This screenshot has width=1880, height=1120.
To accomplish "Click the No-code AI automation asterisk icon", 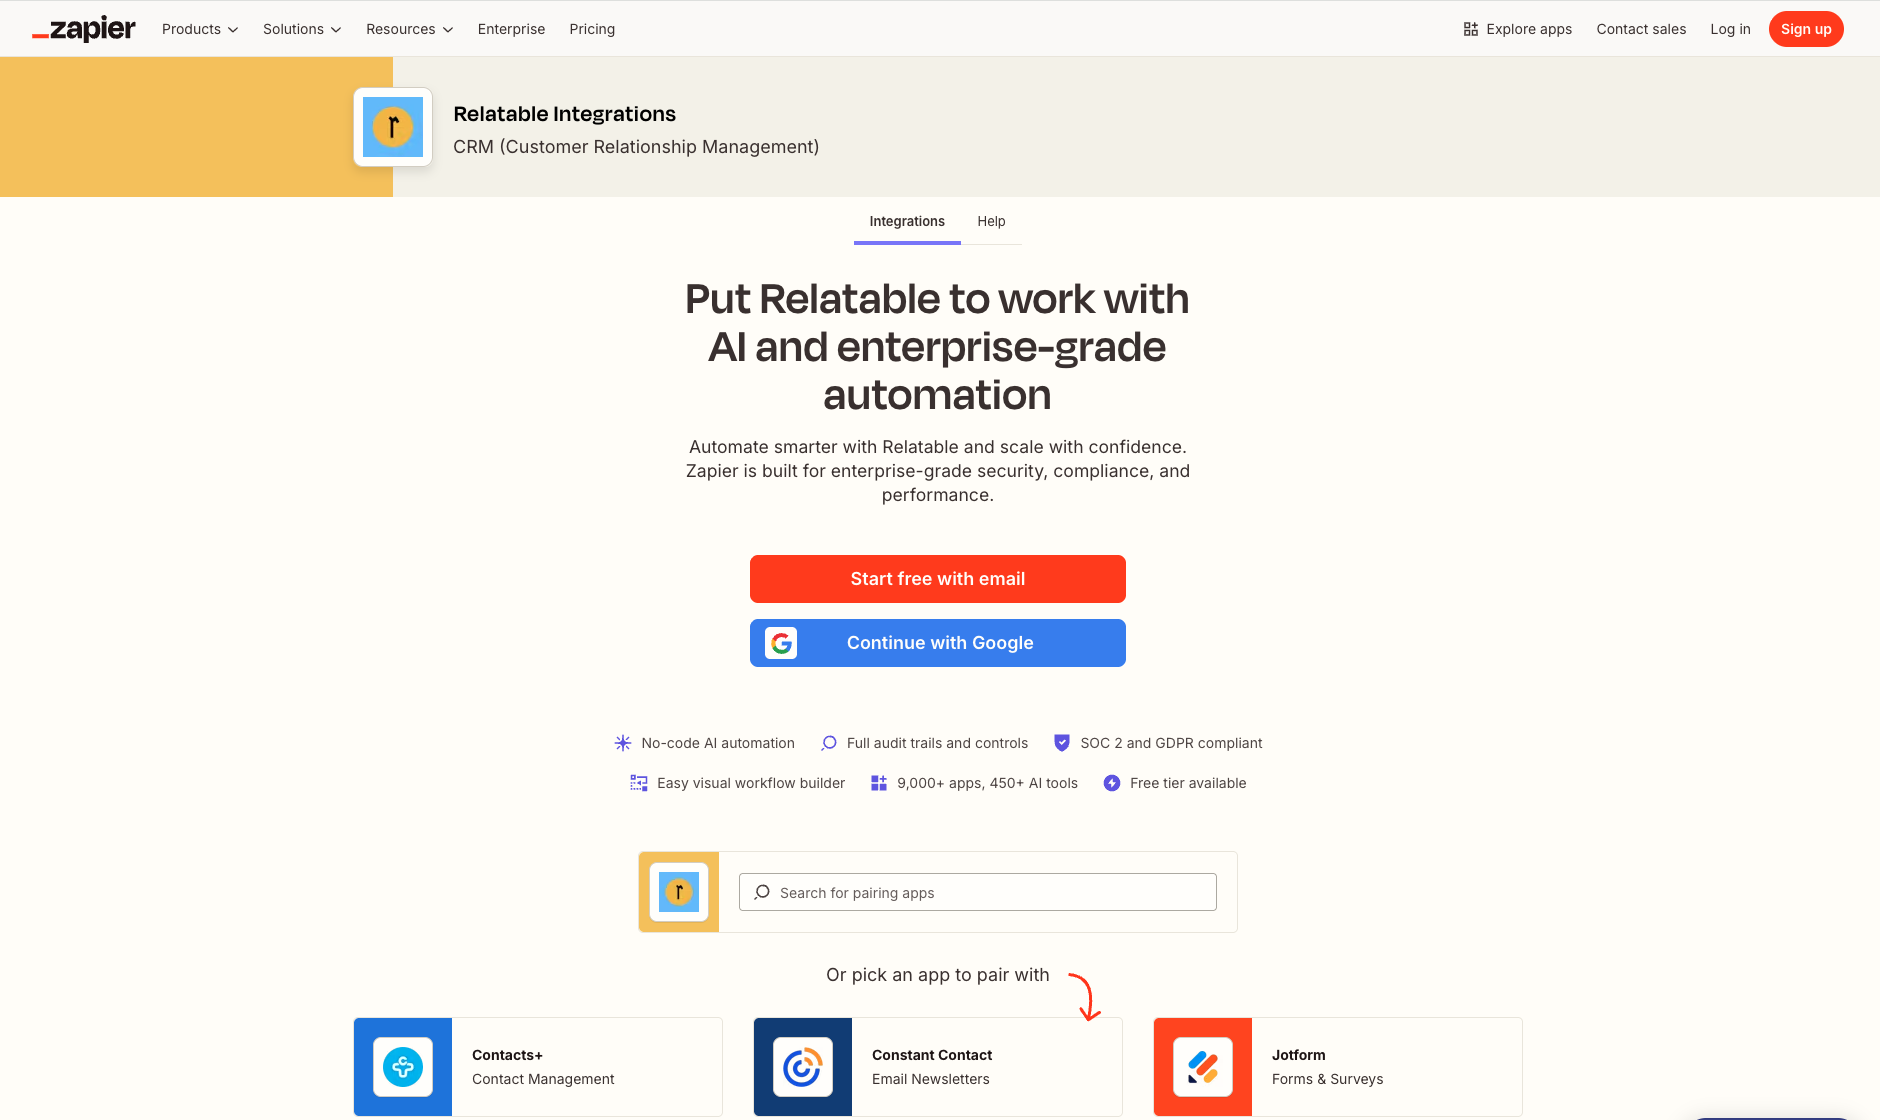I will [x=623, y=743].
